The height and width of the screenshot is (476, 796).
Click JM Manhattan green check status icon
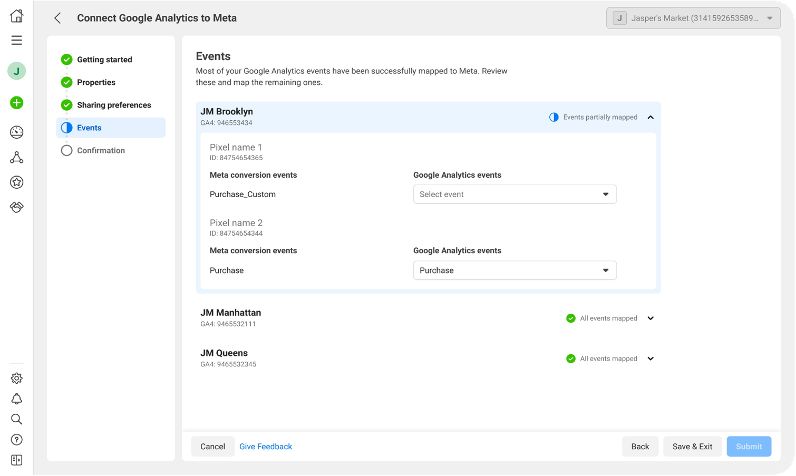[571, 318]
